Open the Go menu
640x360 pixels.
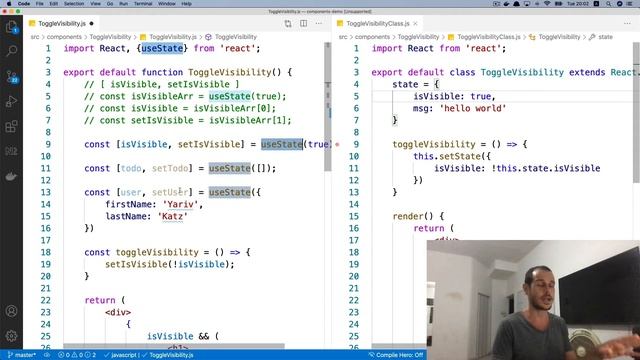click(x=110, y=4)
